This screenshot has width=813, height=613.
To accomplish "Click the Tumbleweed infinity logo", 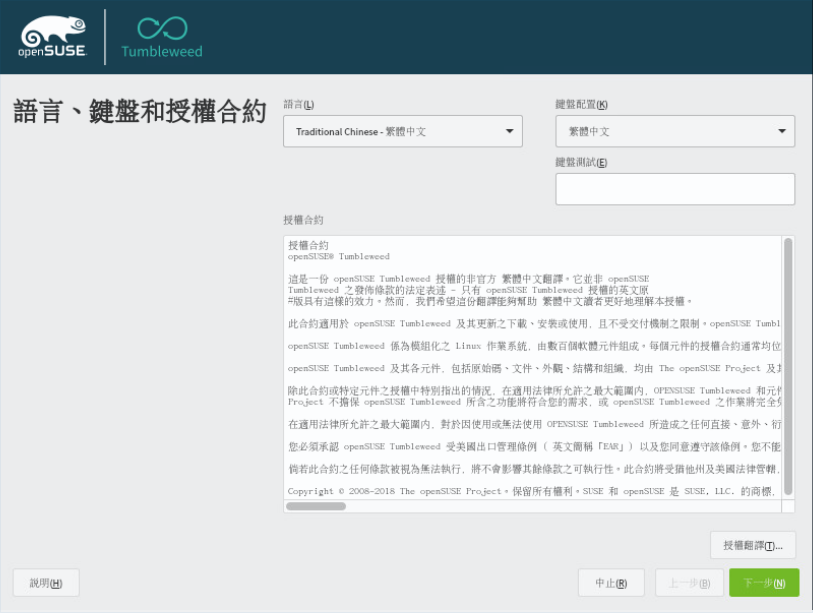I will 162,37.
